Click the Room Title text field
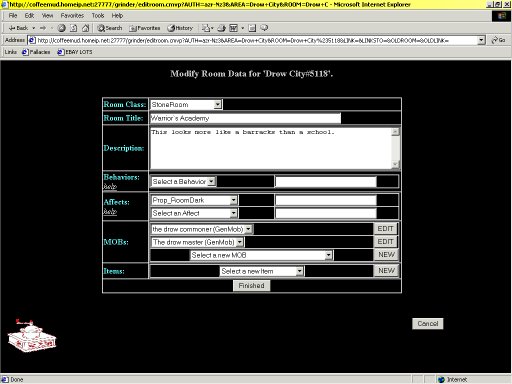Image resolution: width=512 pixels, height=384 pixels. [245, 118]
